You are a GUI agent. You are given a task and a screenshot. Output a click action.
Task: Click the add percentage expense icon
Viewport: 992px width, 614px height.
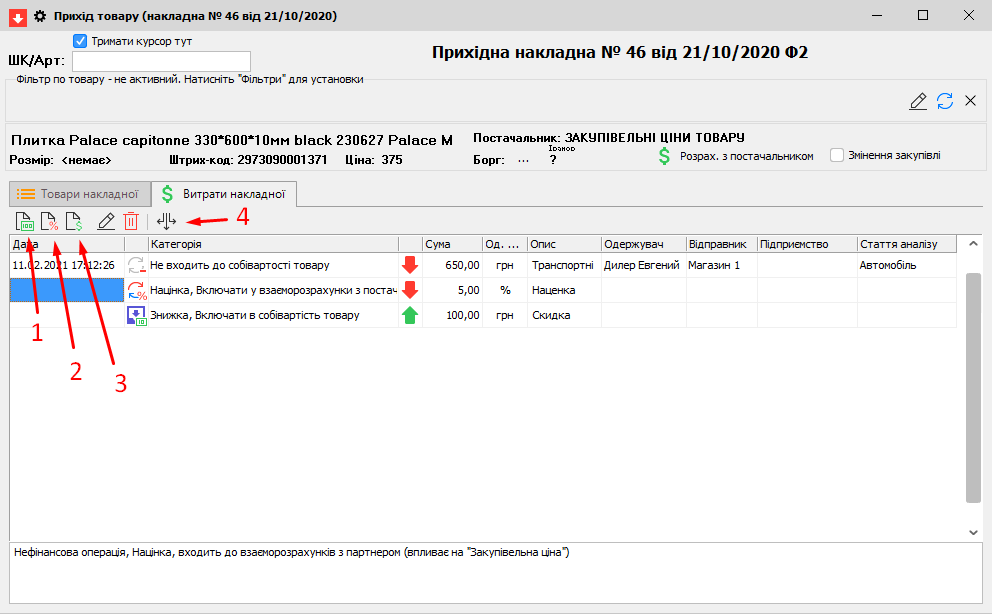pos(48,221)
